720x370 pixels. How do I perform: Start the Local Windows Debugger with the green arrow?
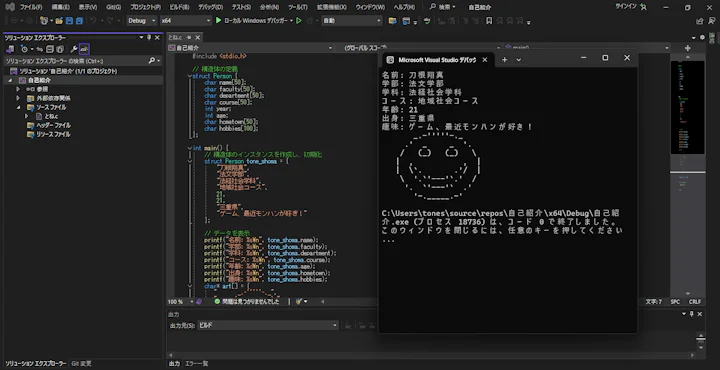pos(219,21)
